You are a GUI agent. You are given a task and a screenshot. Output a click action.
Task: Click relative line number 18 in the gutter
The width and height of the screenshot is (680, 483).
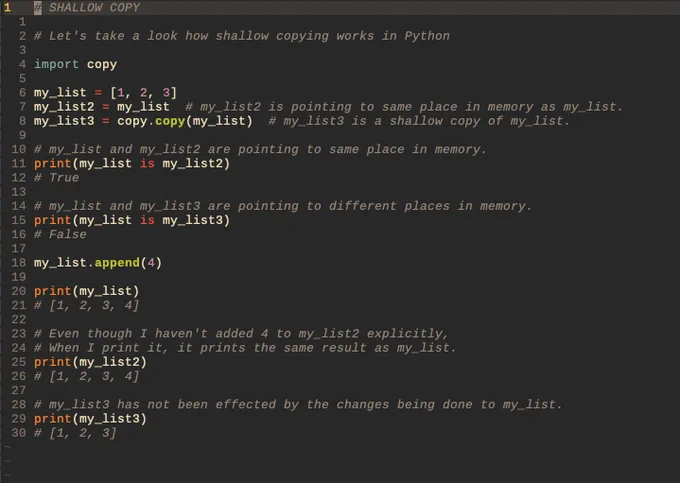click(19, 263)
